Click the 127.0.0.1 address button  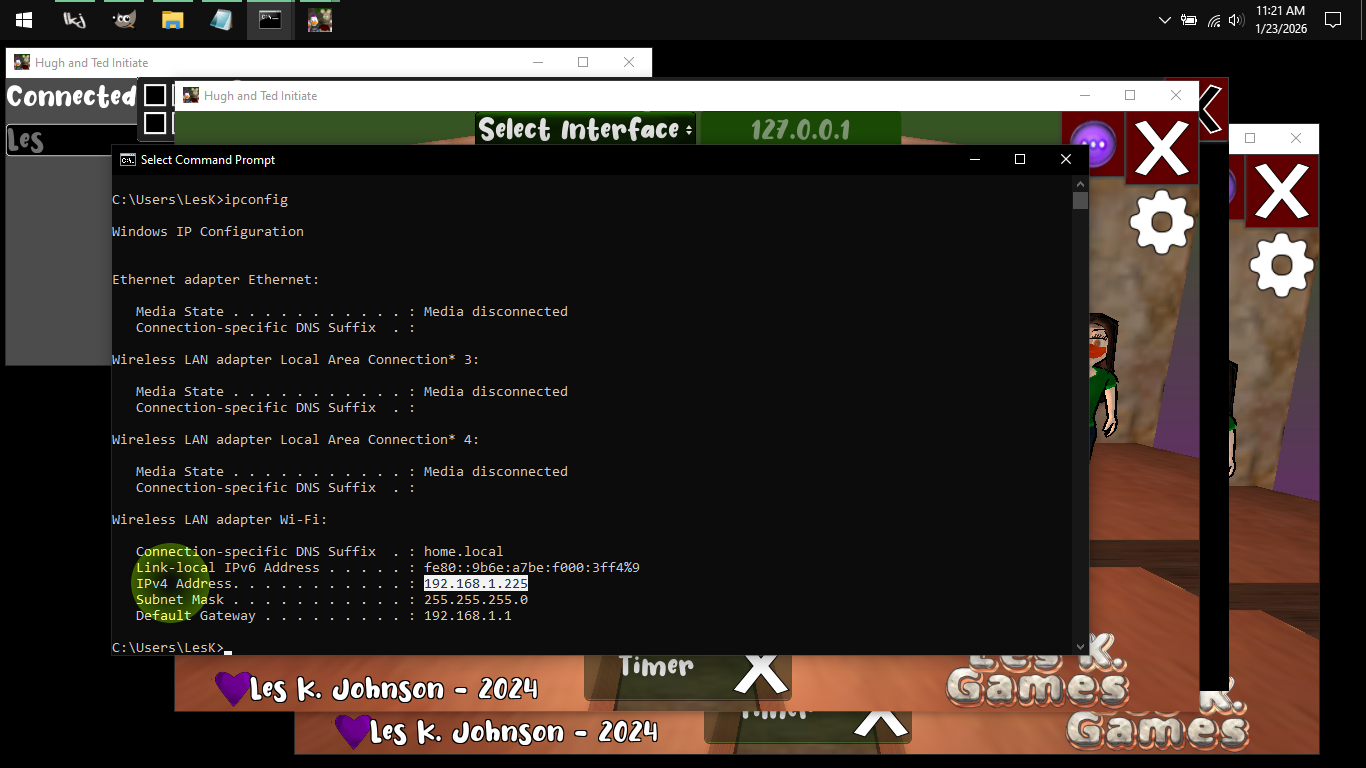pos(799,129)
